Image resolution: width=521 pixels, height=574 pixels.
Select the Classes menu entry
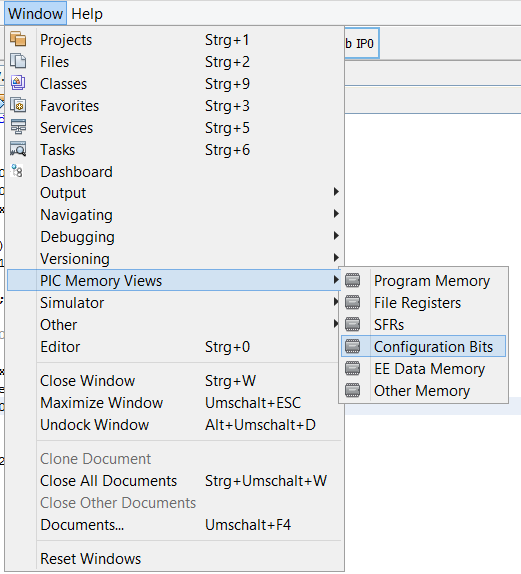[x=174, y=83]
